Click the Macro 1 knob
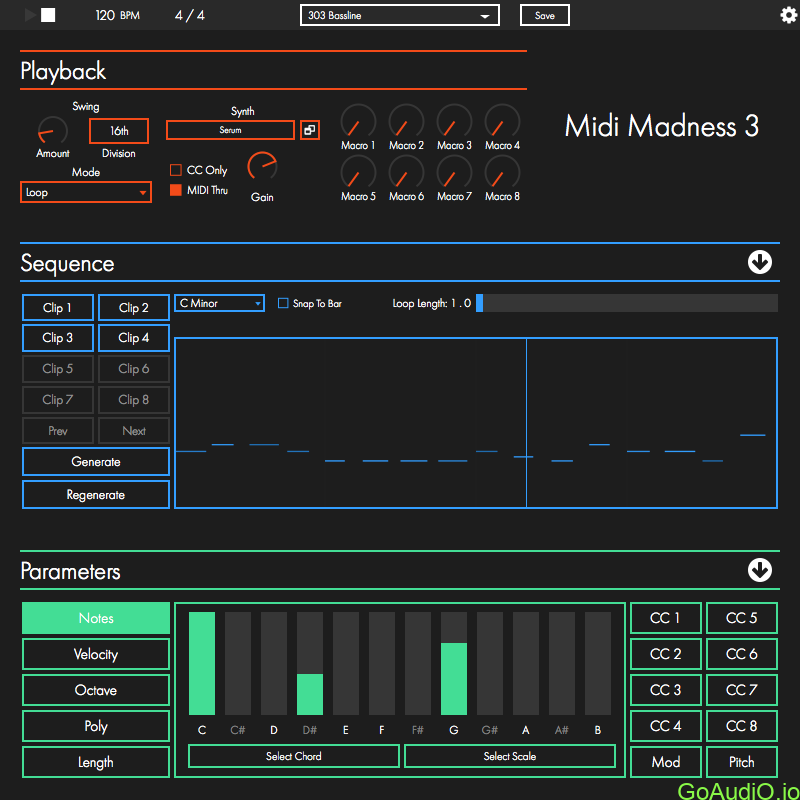800x800 pixels. coord(357,122)
